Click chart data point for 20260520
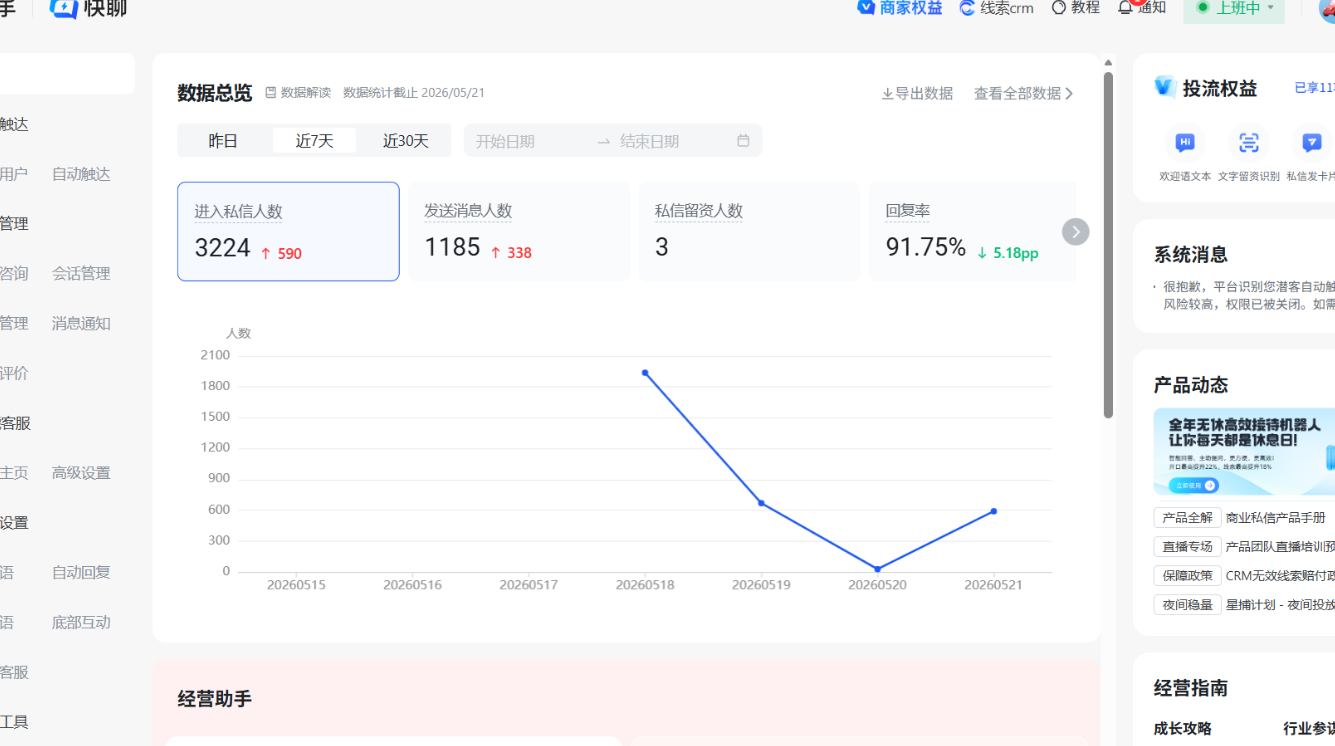Screen dimensions: 1335x746 (x=878, y=569)
